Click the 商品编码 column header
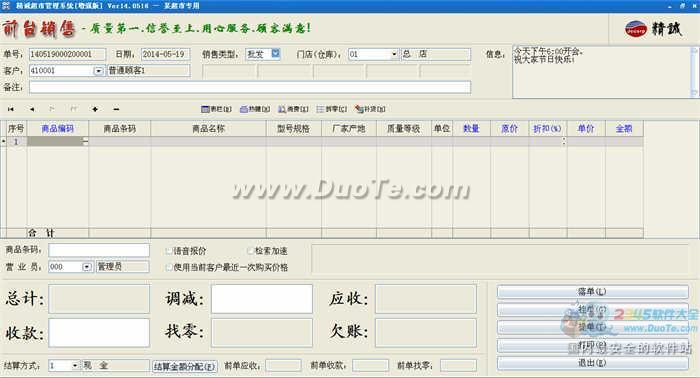 [x=58, y=129]
